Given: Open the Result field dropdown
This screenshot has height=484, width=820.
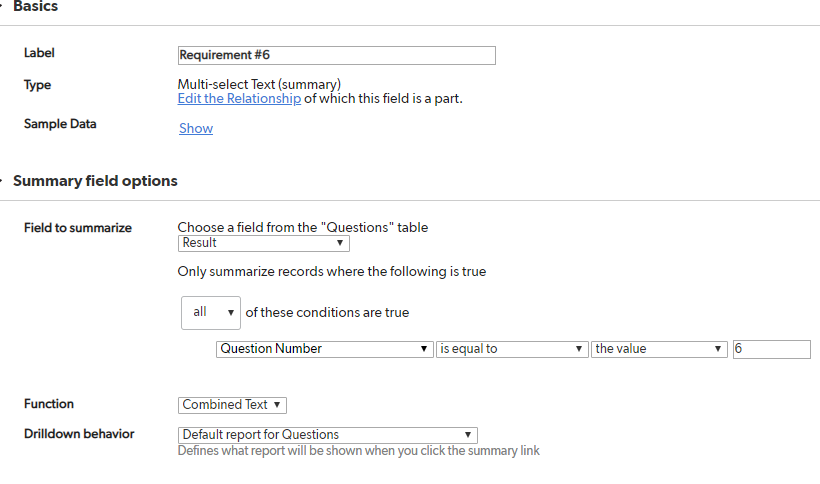Looking at the screenshot, I should (264, 243).
